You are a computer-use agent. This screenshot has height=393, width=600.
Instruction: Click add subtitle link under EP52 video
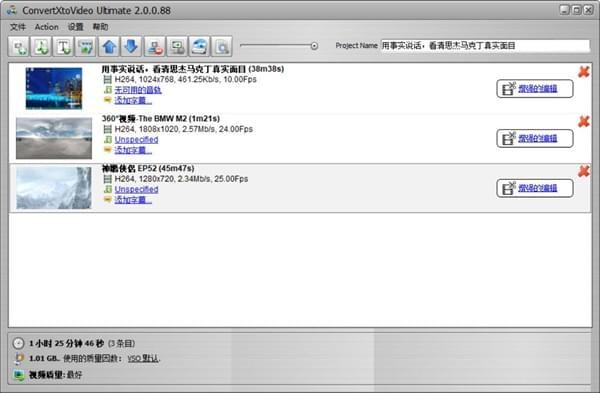click(133, 200)
